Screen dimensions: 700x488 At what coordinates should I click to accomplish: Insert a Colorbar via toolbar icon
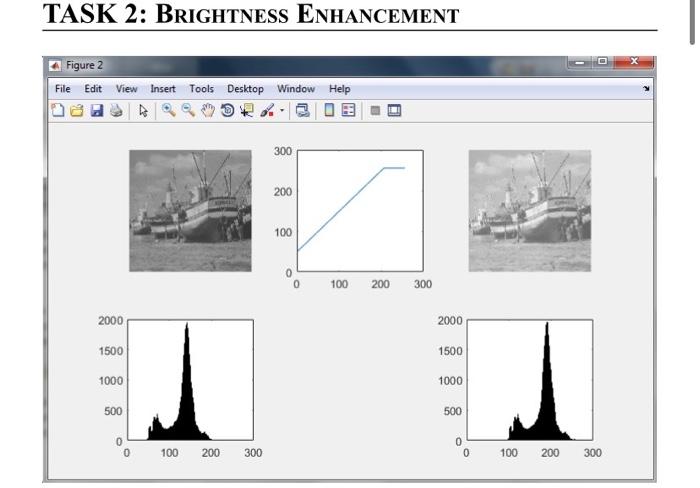tap(329, 110)
